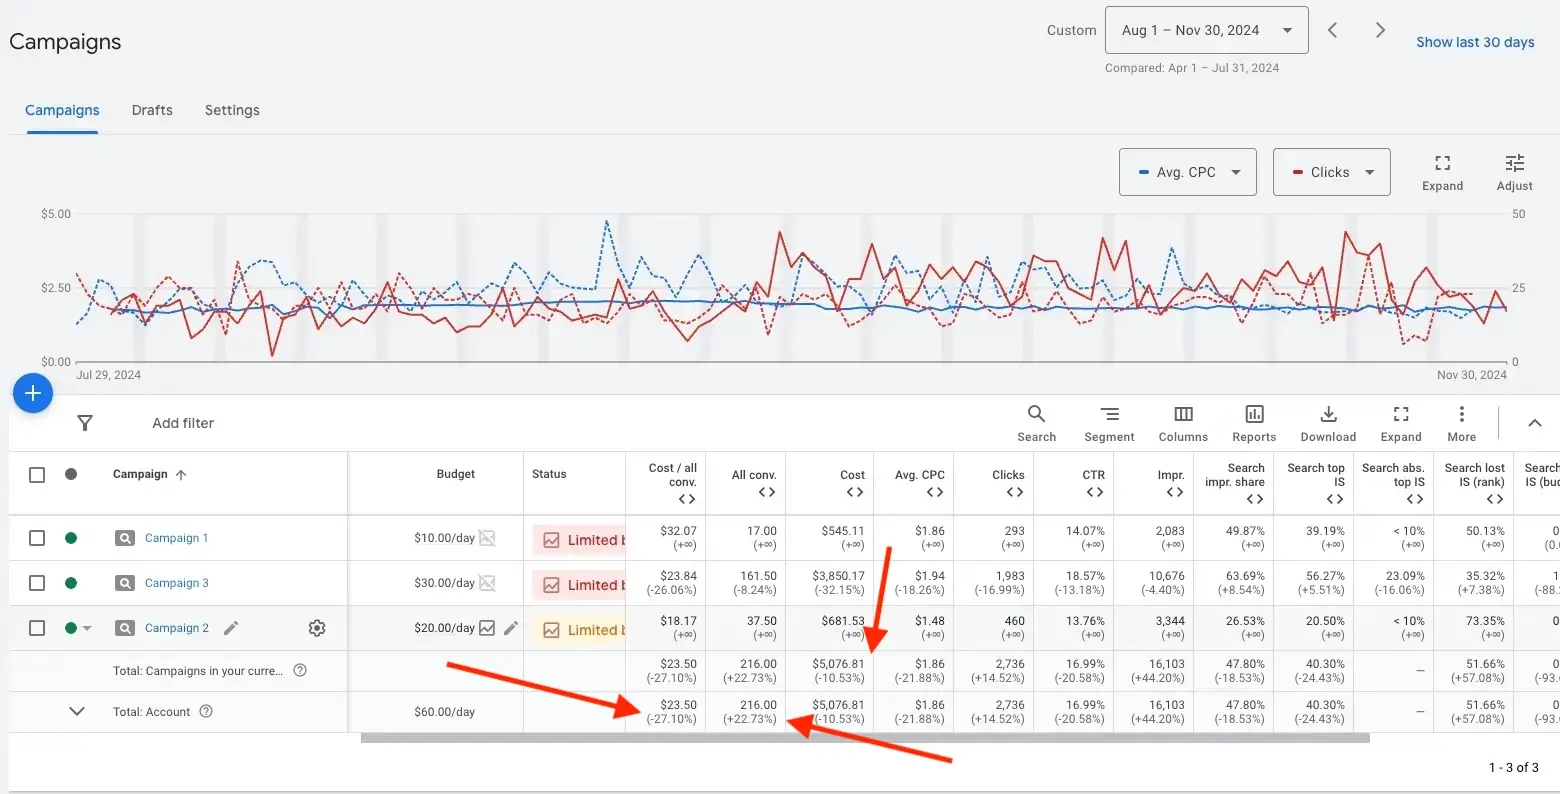Open the date range dropdown
1560x794 pixels.
(x=1206, y=30)
